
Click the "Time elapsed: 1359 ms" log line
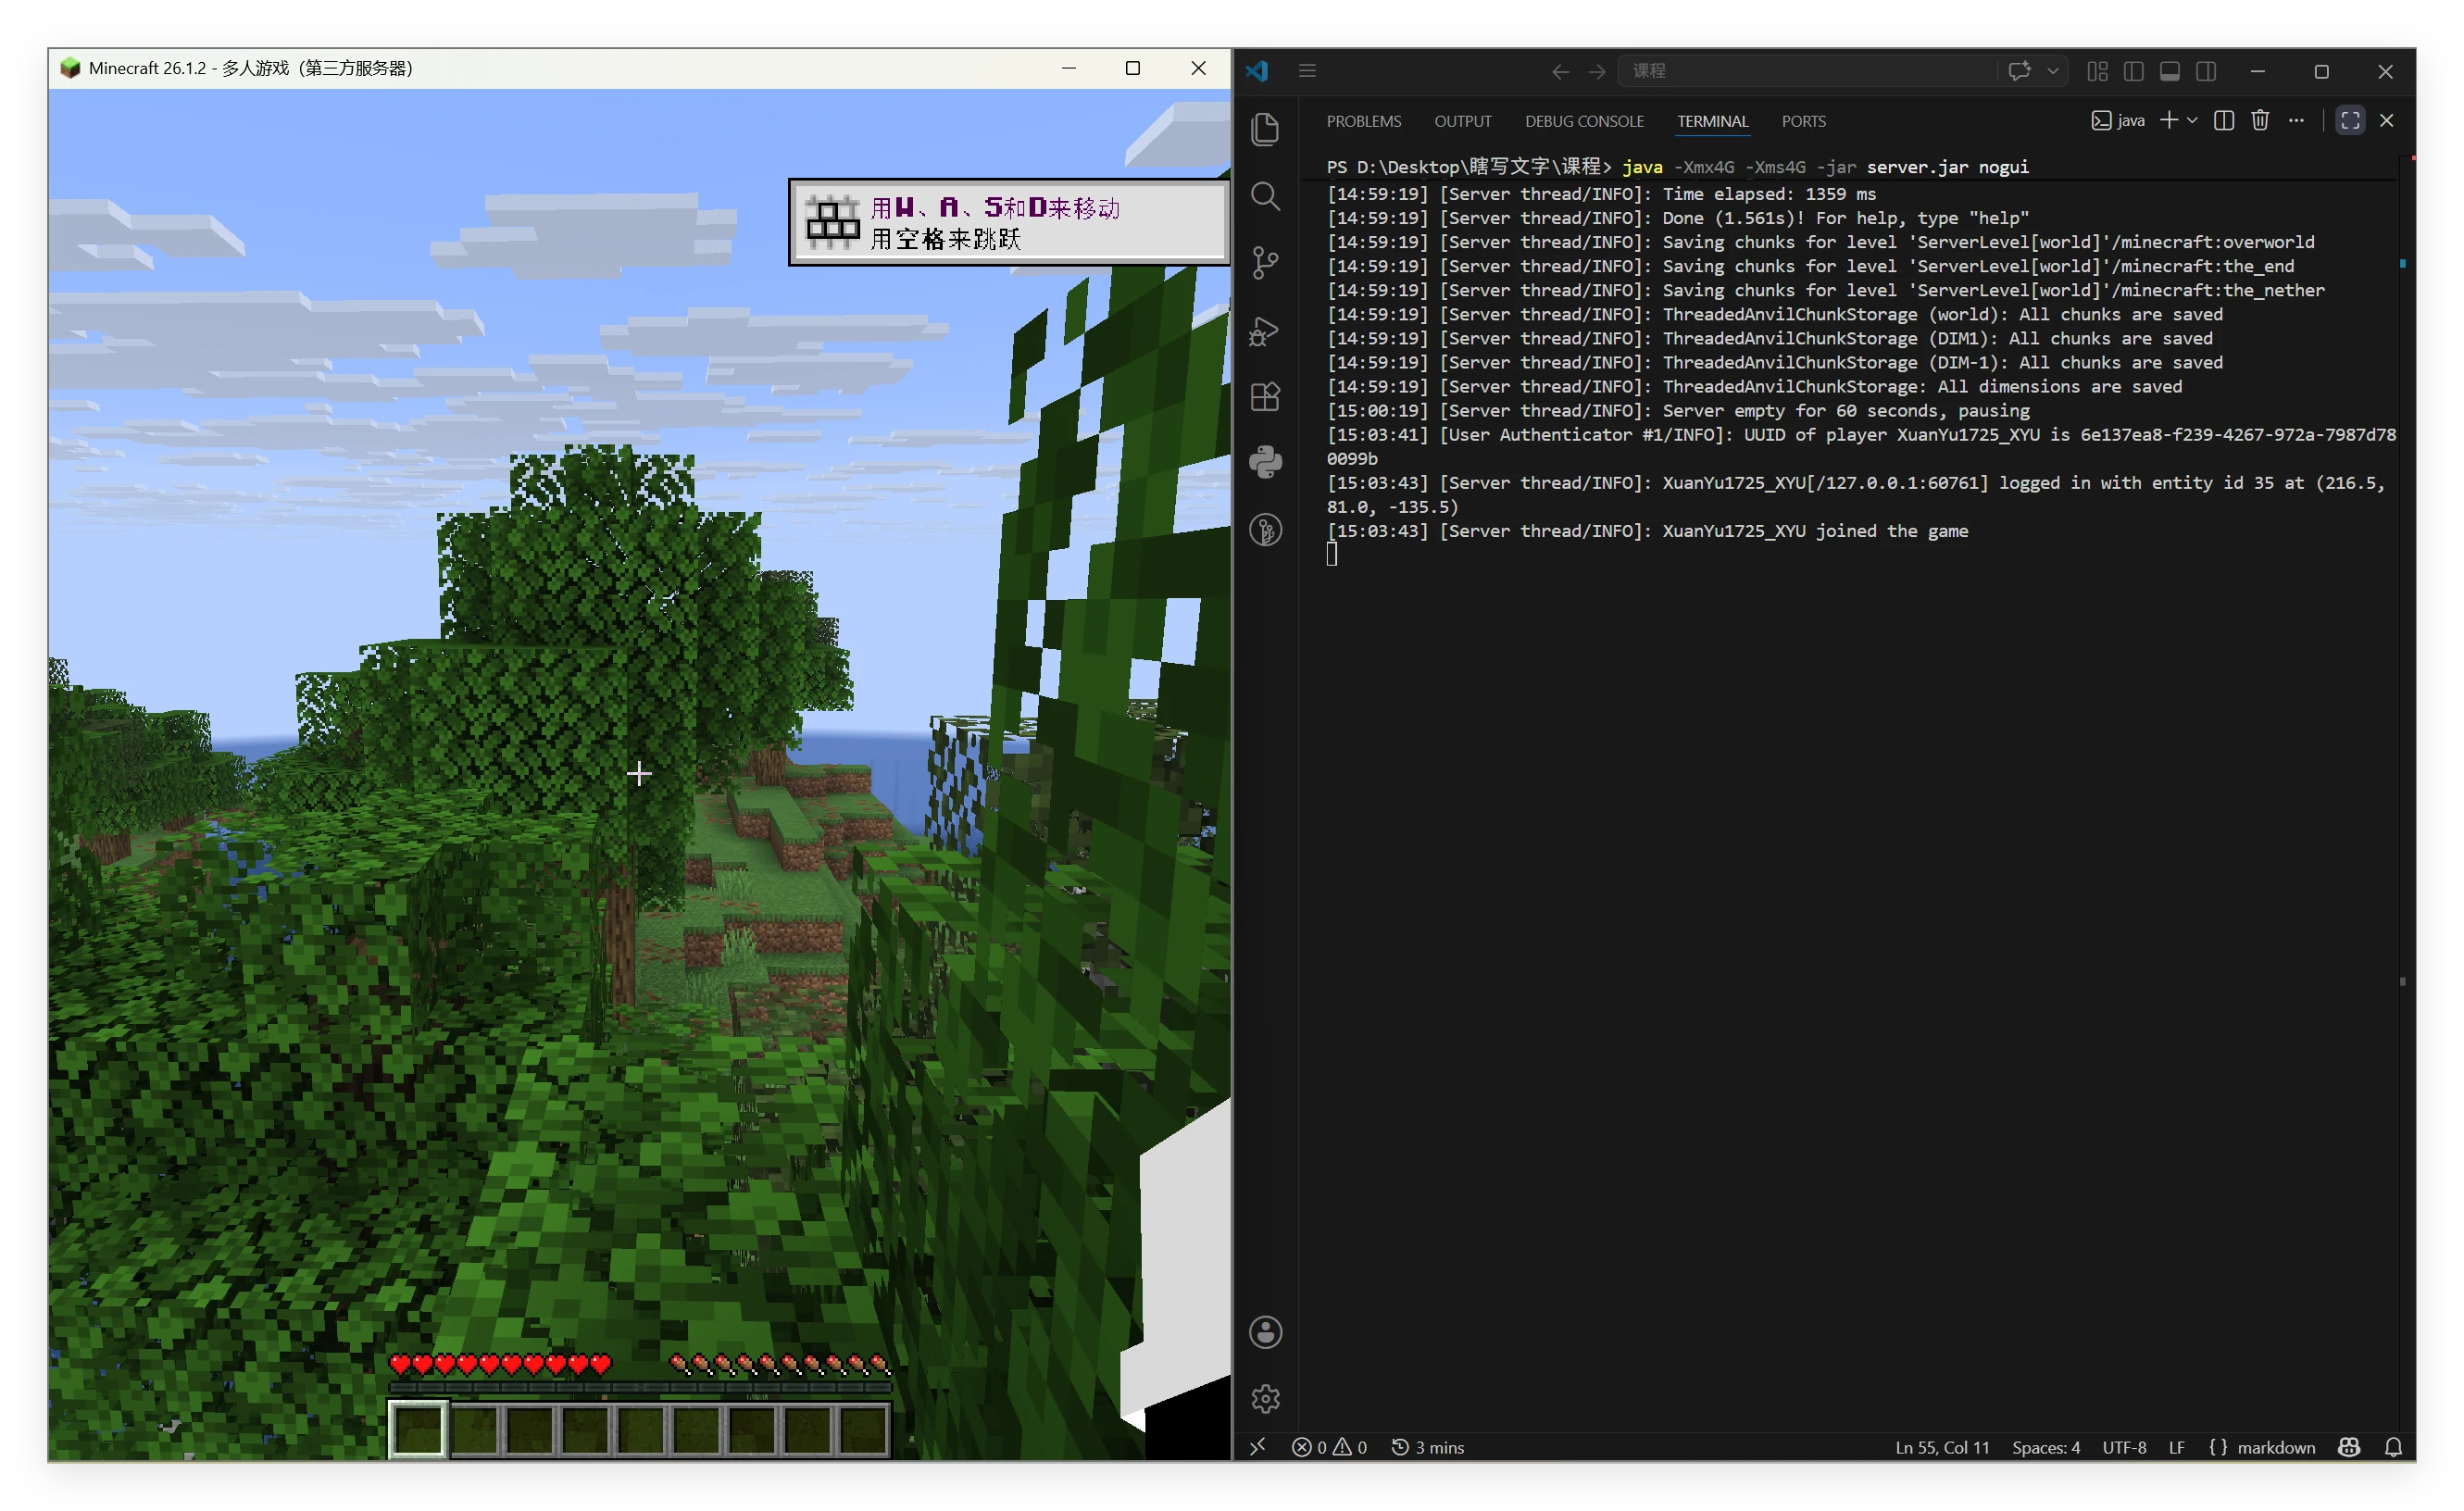[x=1601, y=194]
